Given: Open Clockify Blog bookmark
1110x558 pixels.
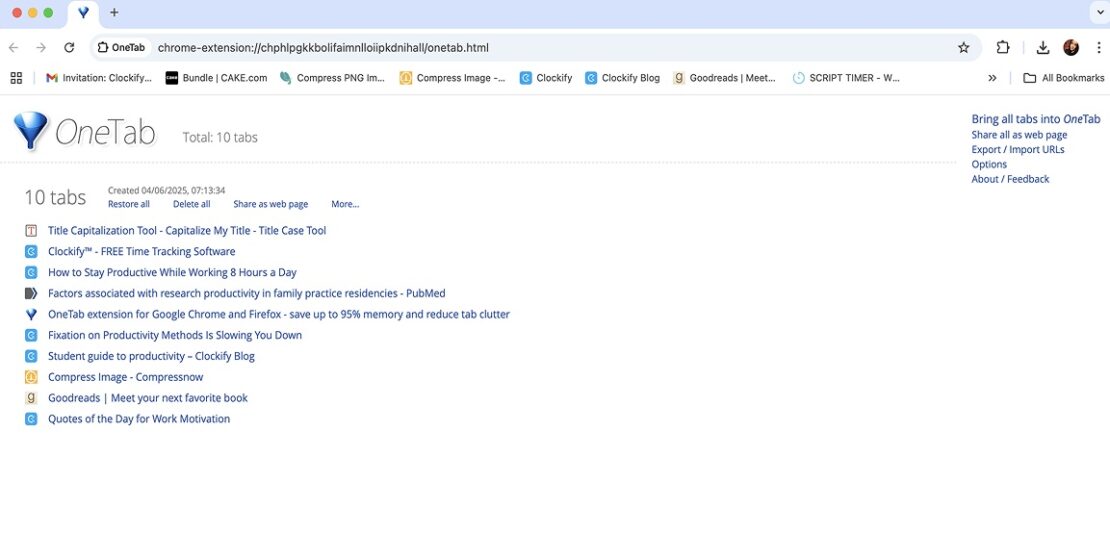Looking at the screenshot, I should (622, 78).
